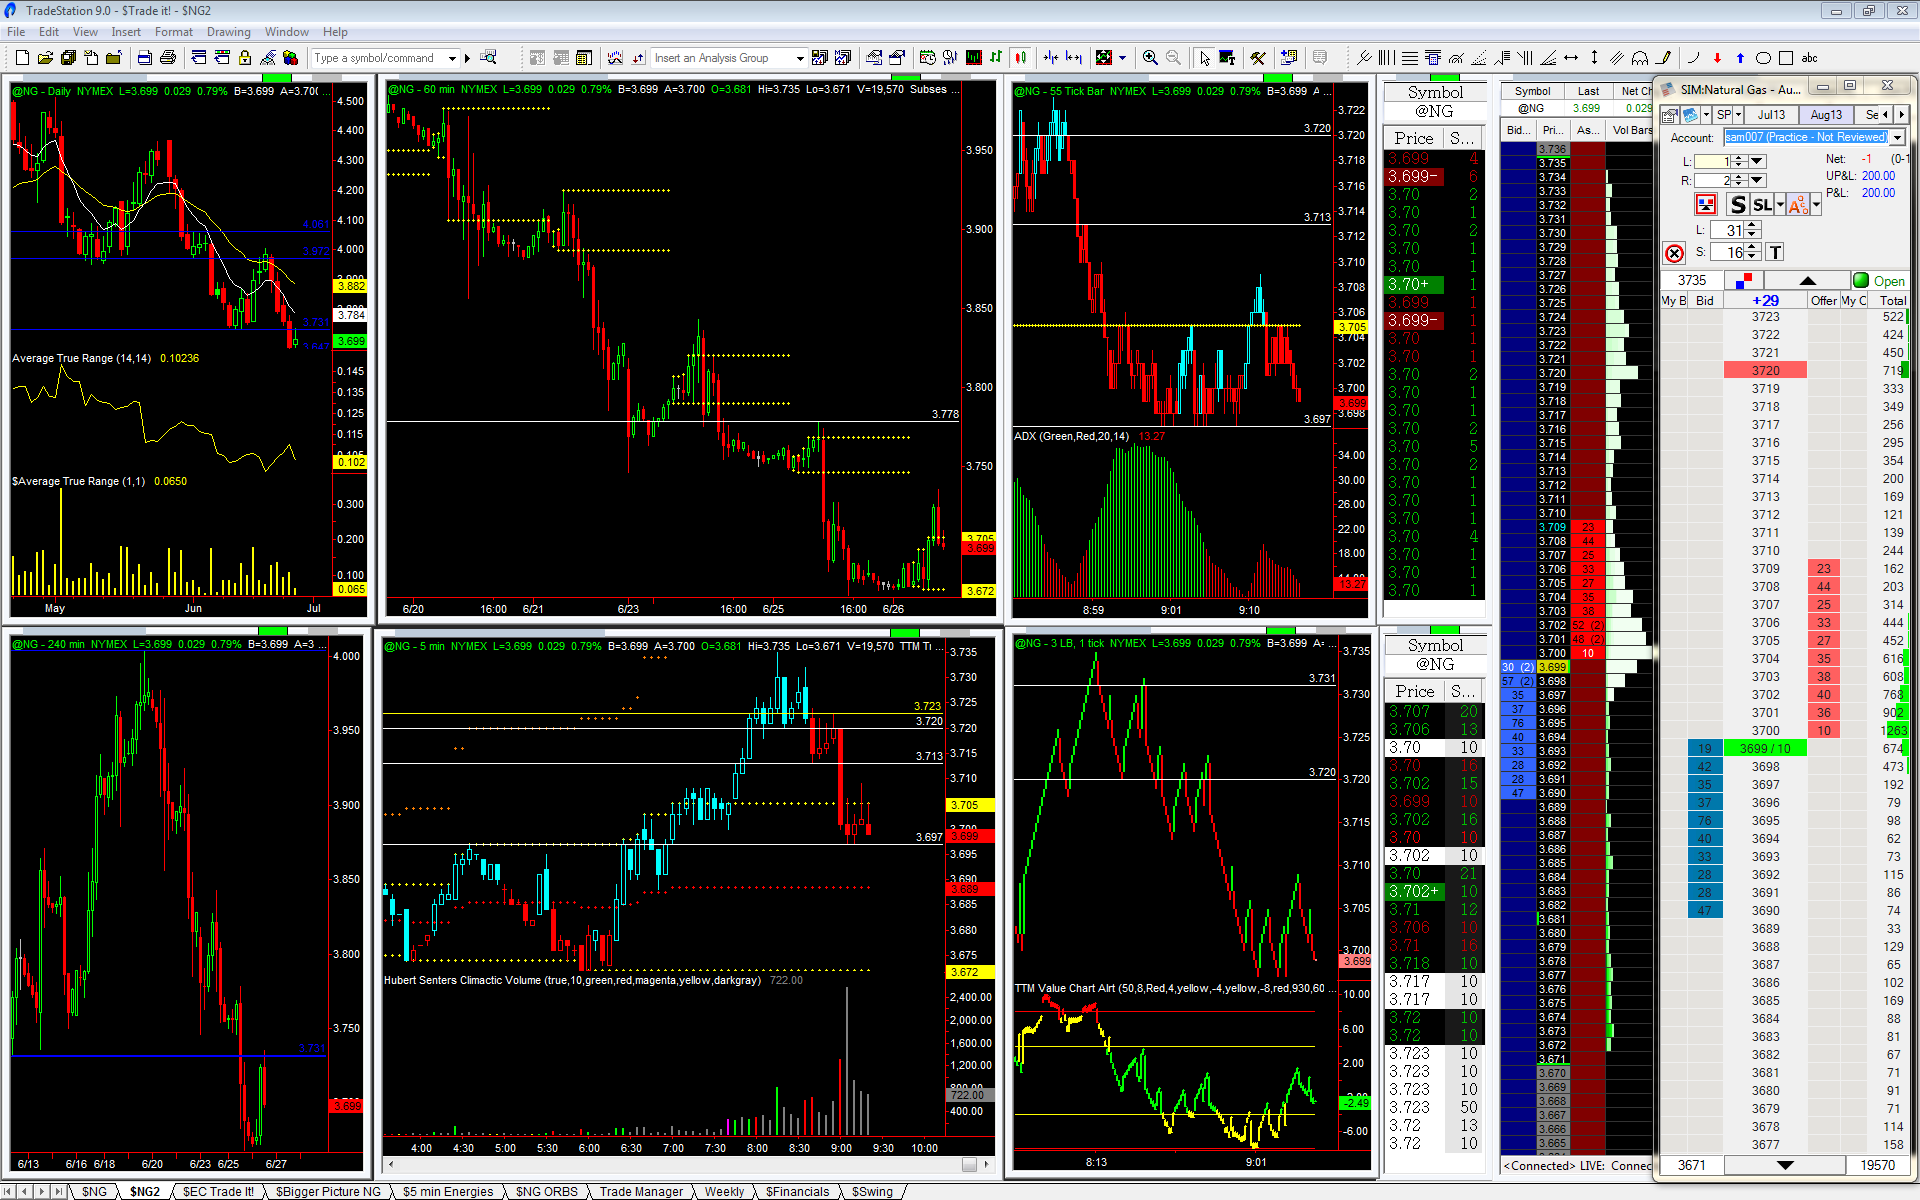Click the symbol lookup magnifier icon
Screen dimensions: 1920x1200
point(488,58)
